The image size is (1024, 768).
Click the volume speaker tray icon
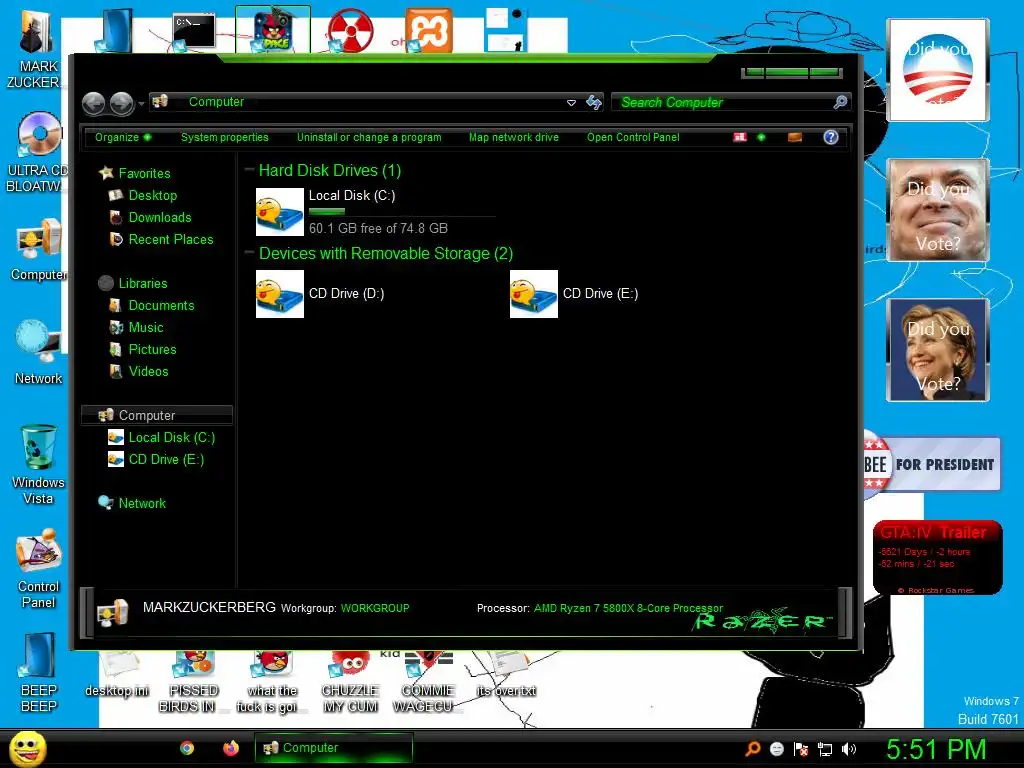pos(849,749)
